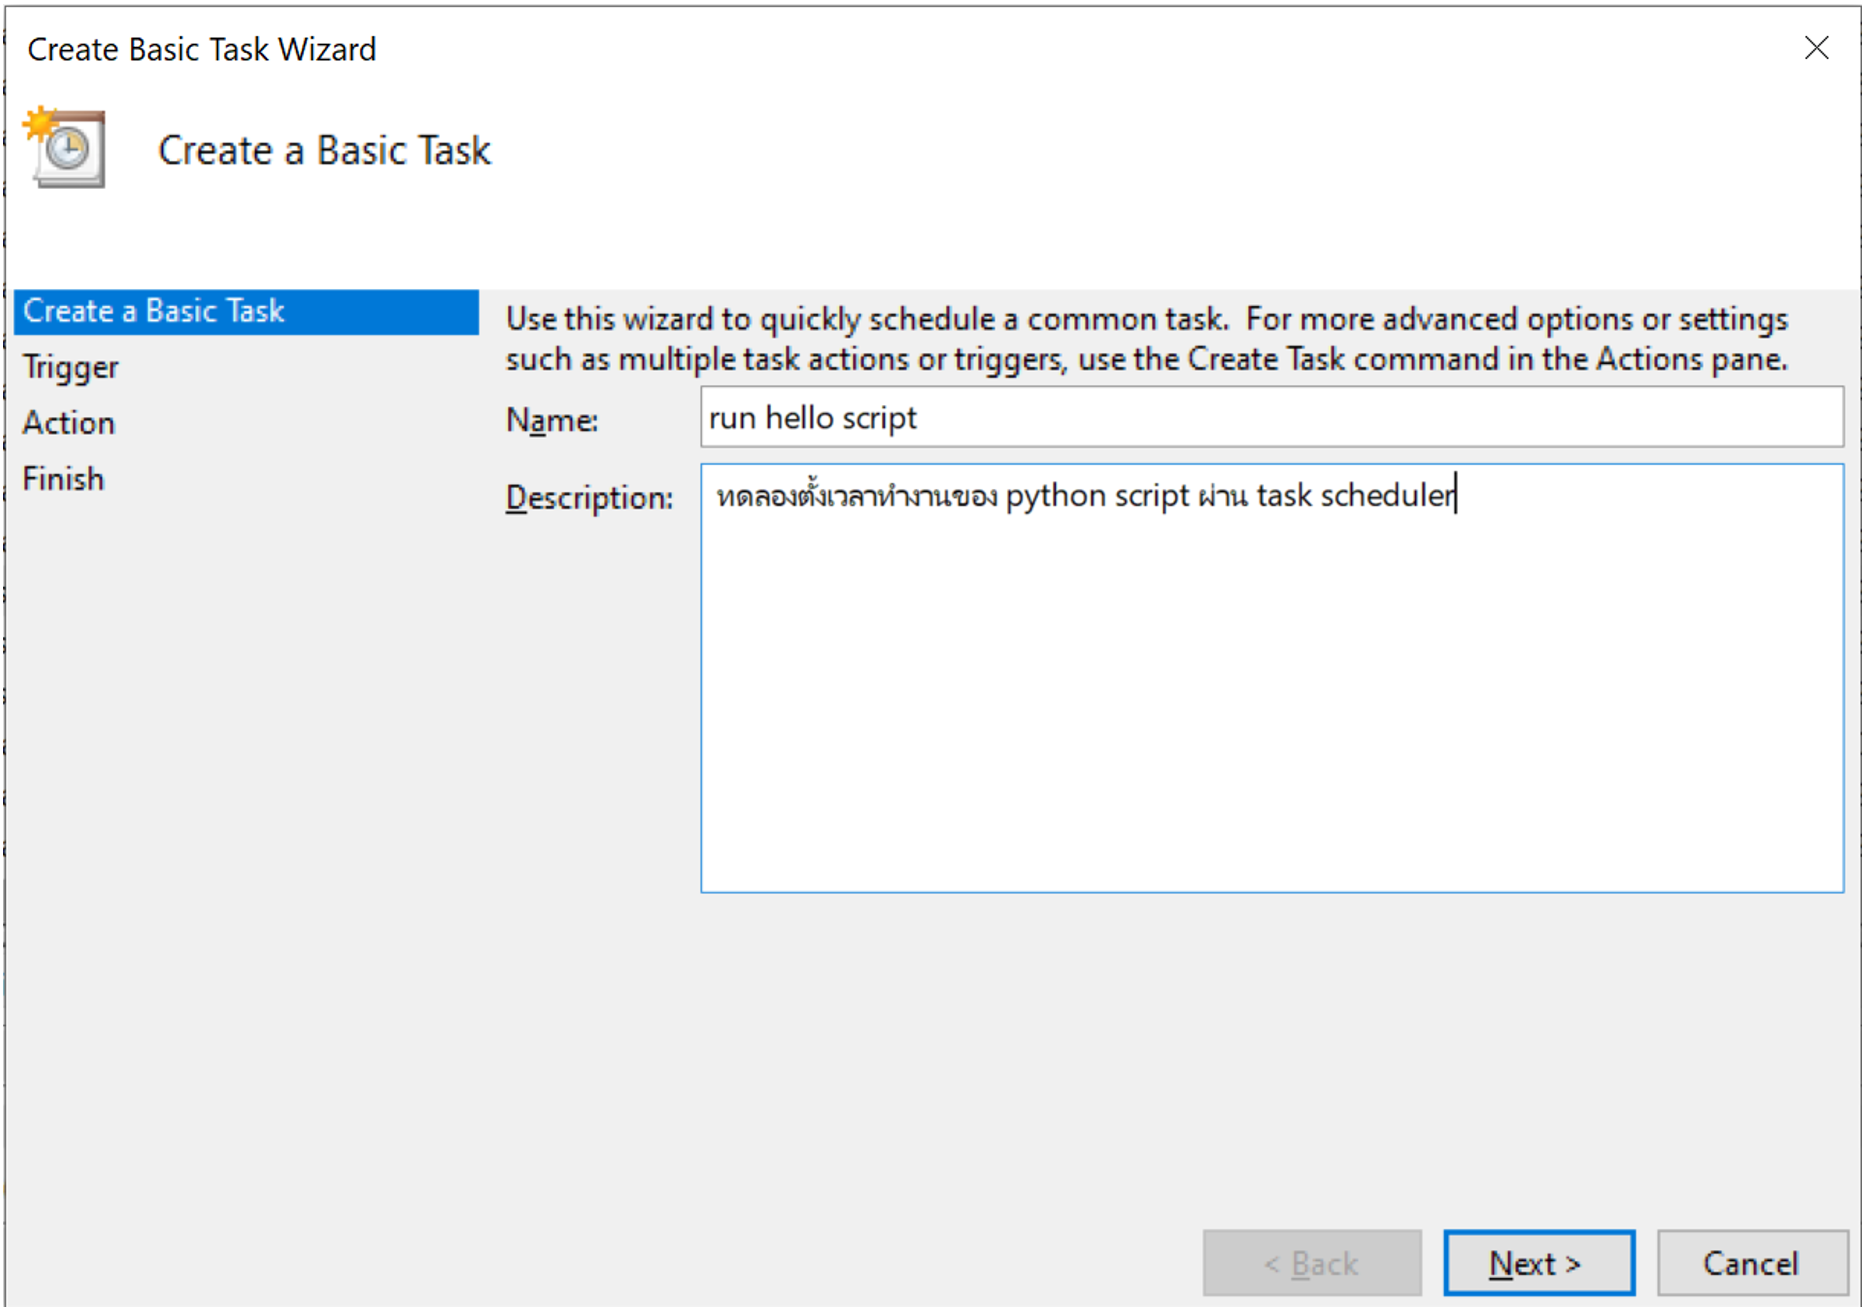
Task: Go to the Finish step in sidebar
Action: pyautogui.click(x=63, y=479)
